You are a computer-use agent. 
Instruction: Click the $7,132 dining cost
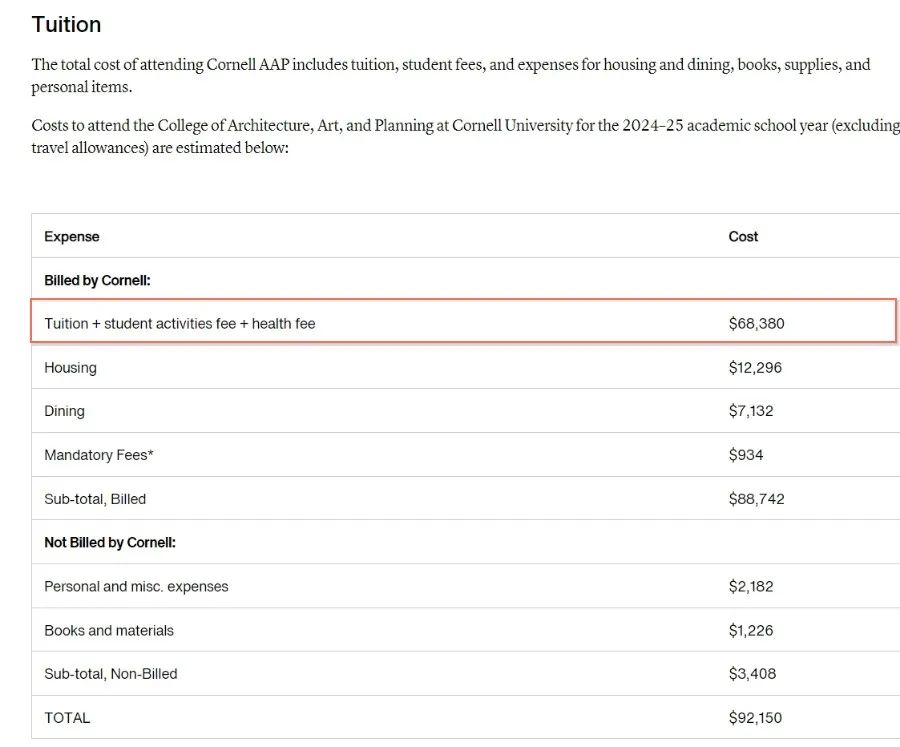(x=751, y=411)
